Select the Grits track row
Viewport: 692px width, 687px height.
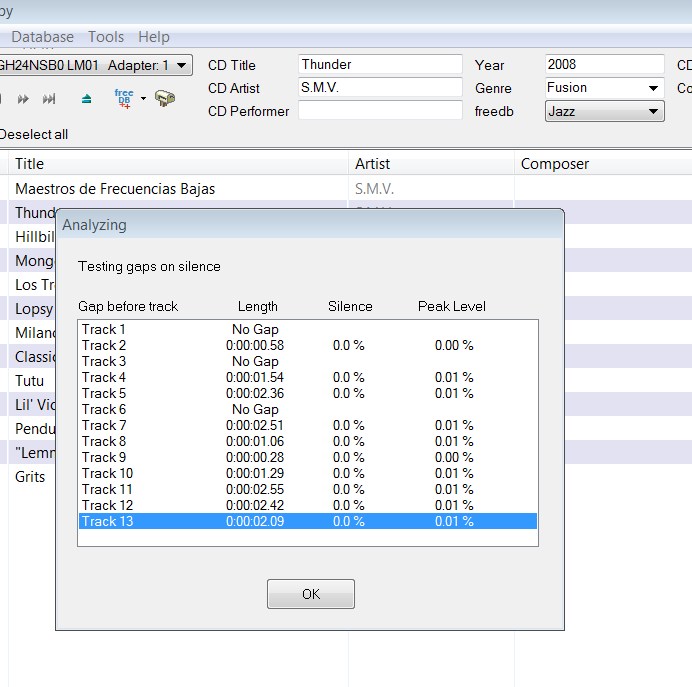[30, 477]
